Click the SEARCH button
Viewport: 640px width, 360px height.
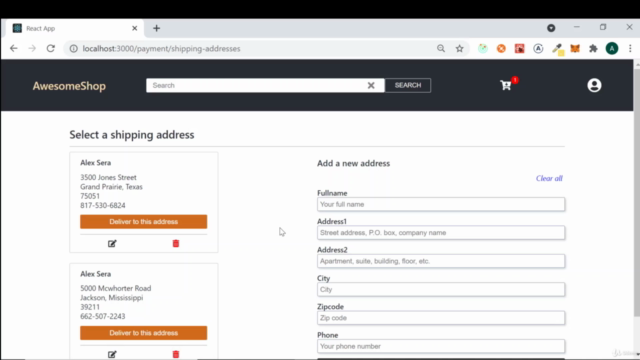pos(408,85)
